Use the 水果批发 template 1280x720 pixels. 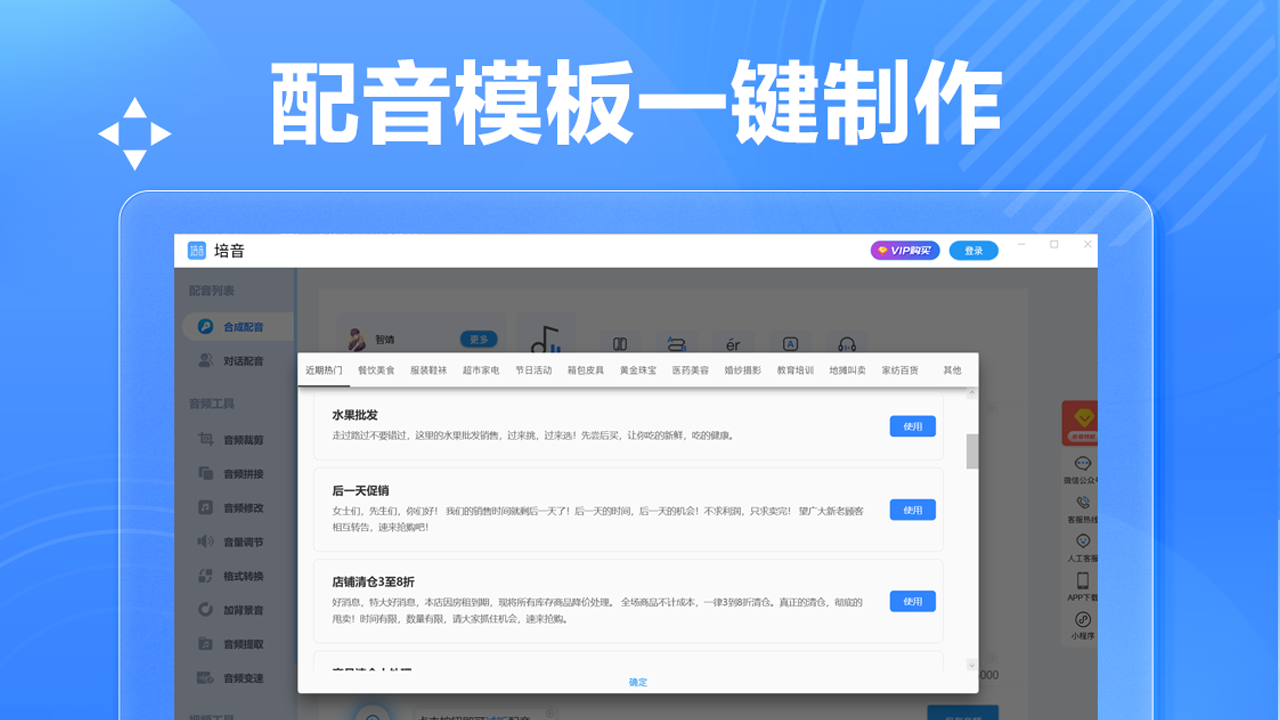point(911,426)
